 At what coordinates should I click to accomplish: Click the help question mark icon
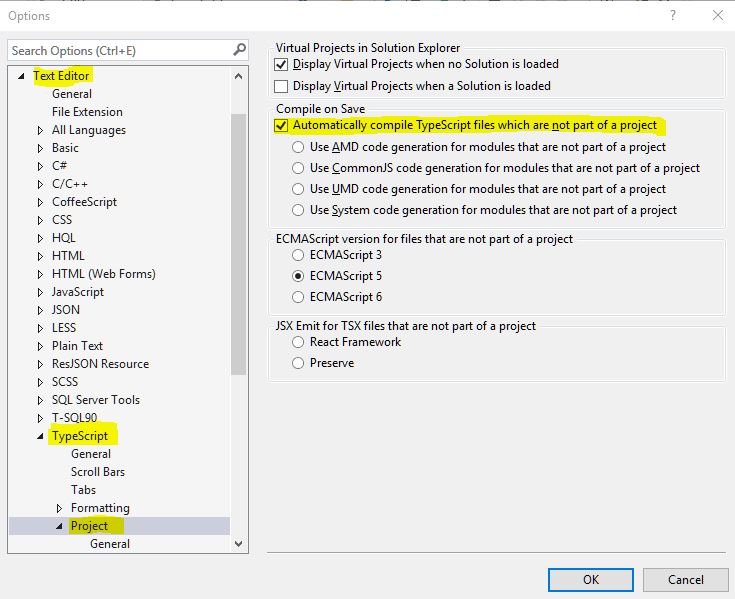click(x=673, y=15)
